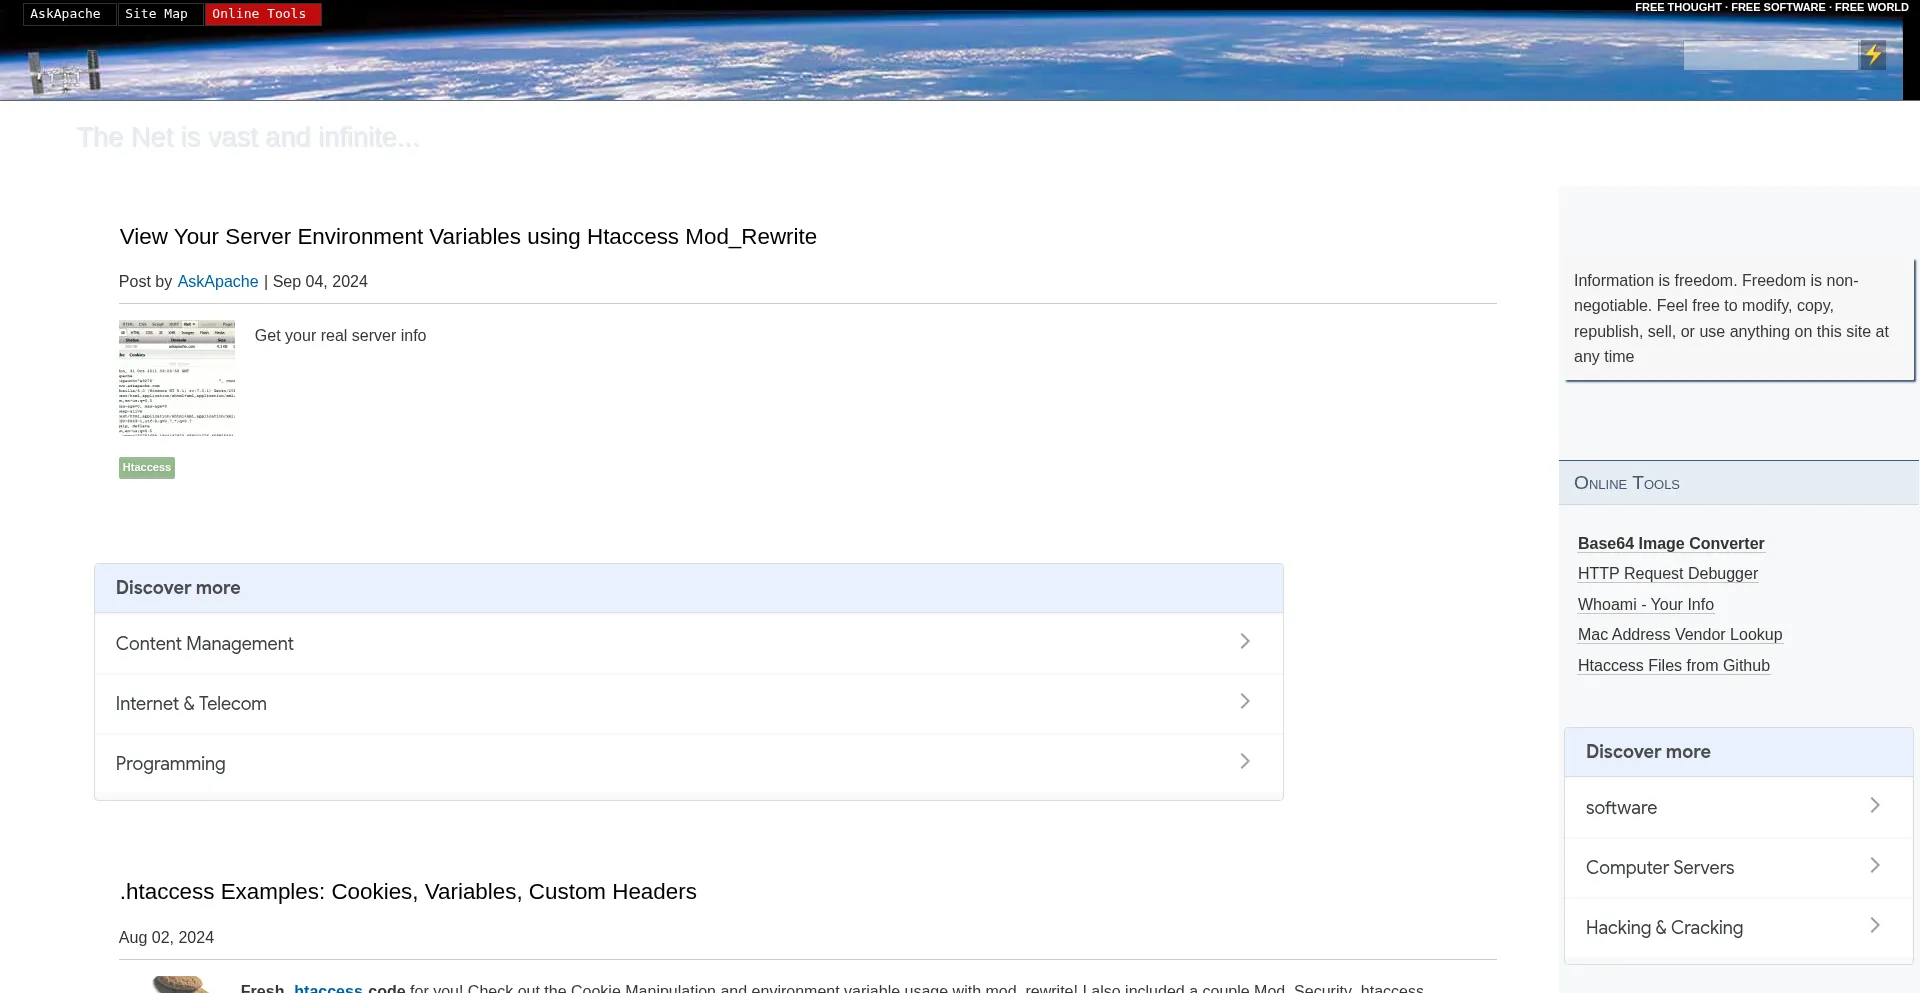Open the Computer Servers sidebar row label
The image size is (1920, 993).
pyautogui.click(x=1660, y=868)
